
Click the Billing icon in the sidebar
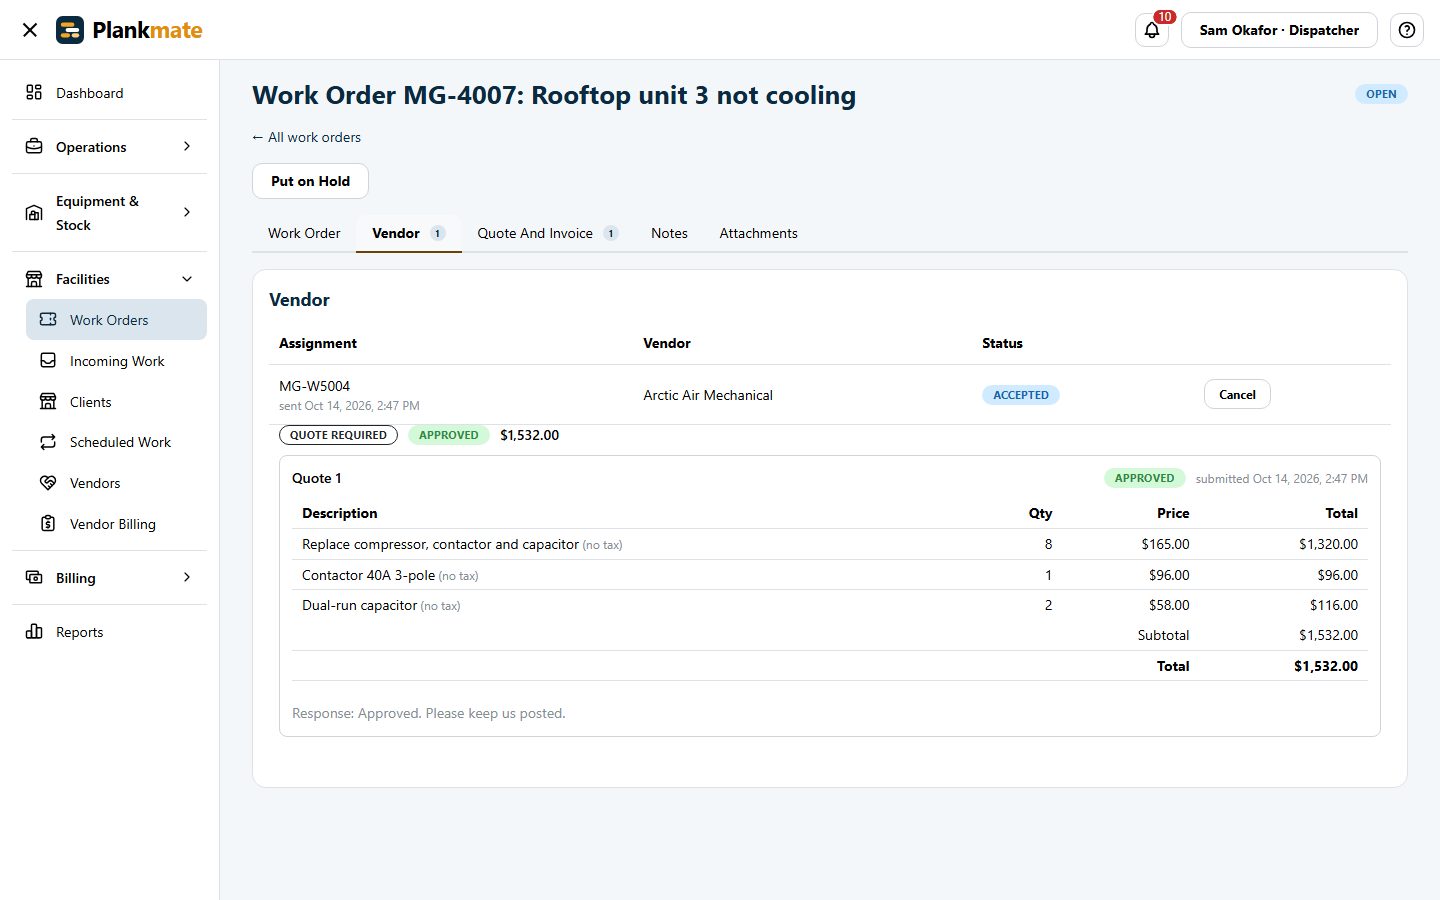34,577
